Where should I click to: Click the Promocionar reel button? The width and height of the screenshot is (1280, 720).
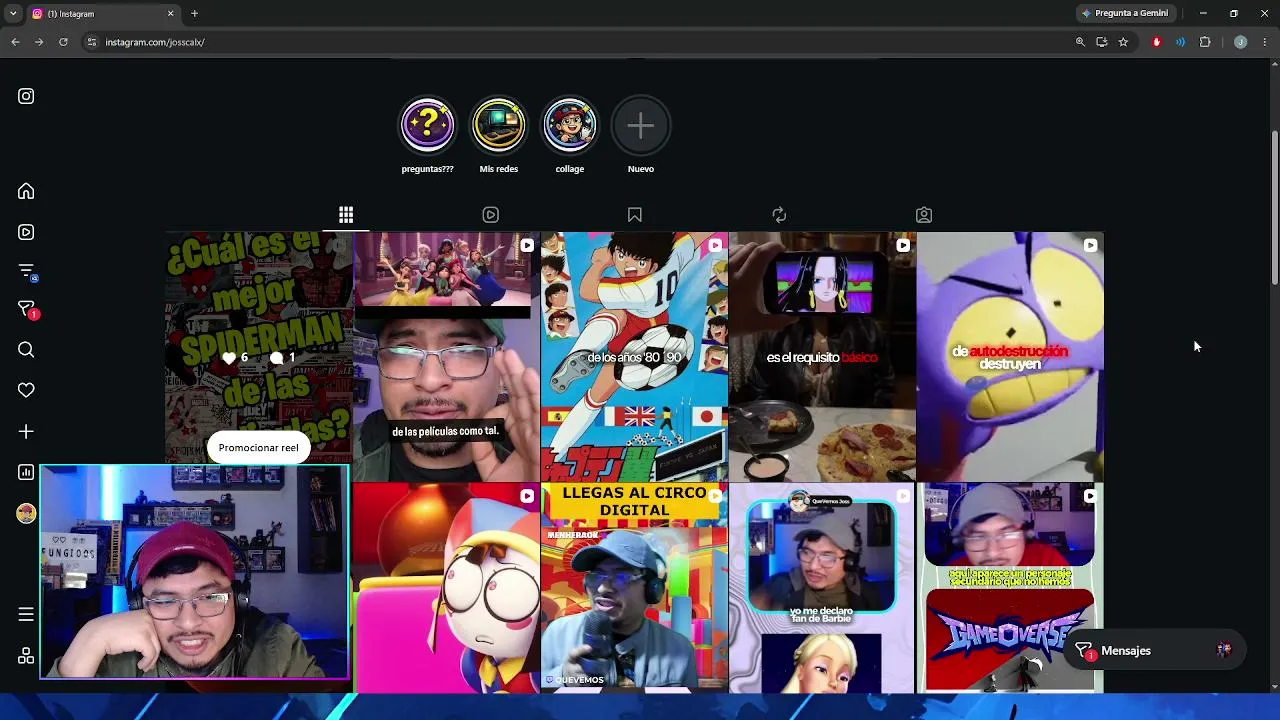[x=259, y=447]
